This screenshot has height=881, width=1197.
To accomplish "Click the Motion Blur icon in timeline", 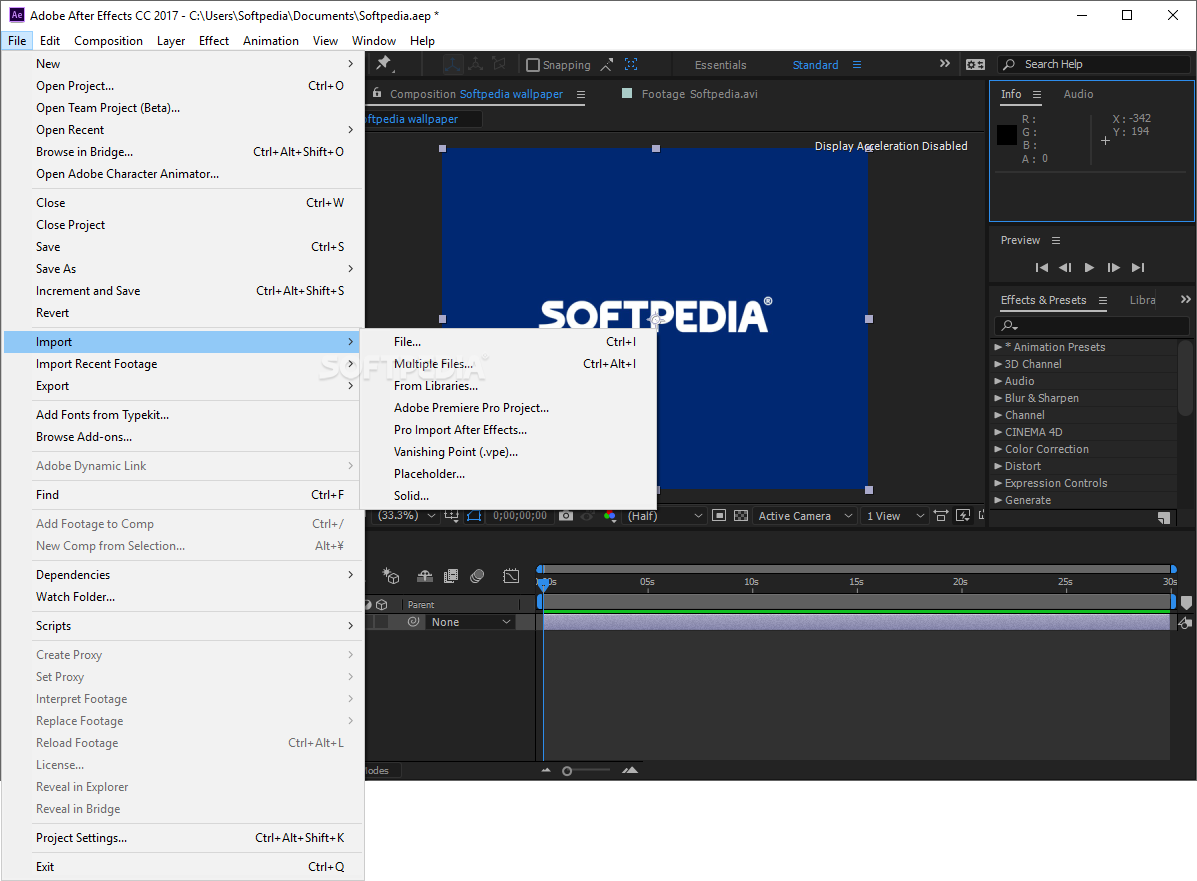I will click(477, 576).
